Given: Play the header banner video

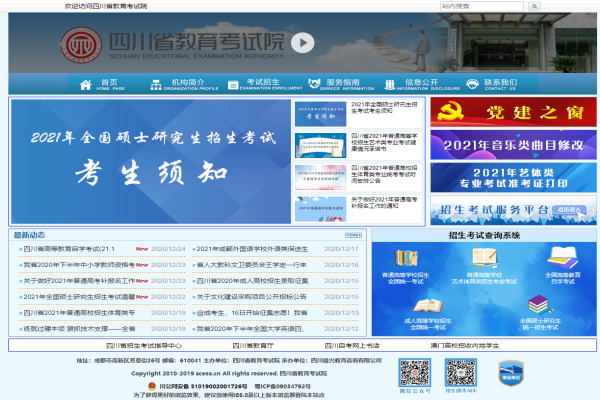Looking at the screenshot, I should click(x=302, y=43).
